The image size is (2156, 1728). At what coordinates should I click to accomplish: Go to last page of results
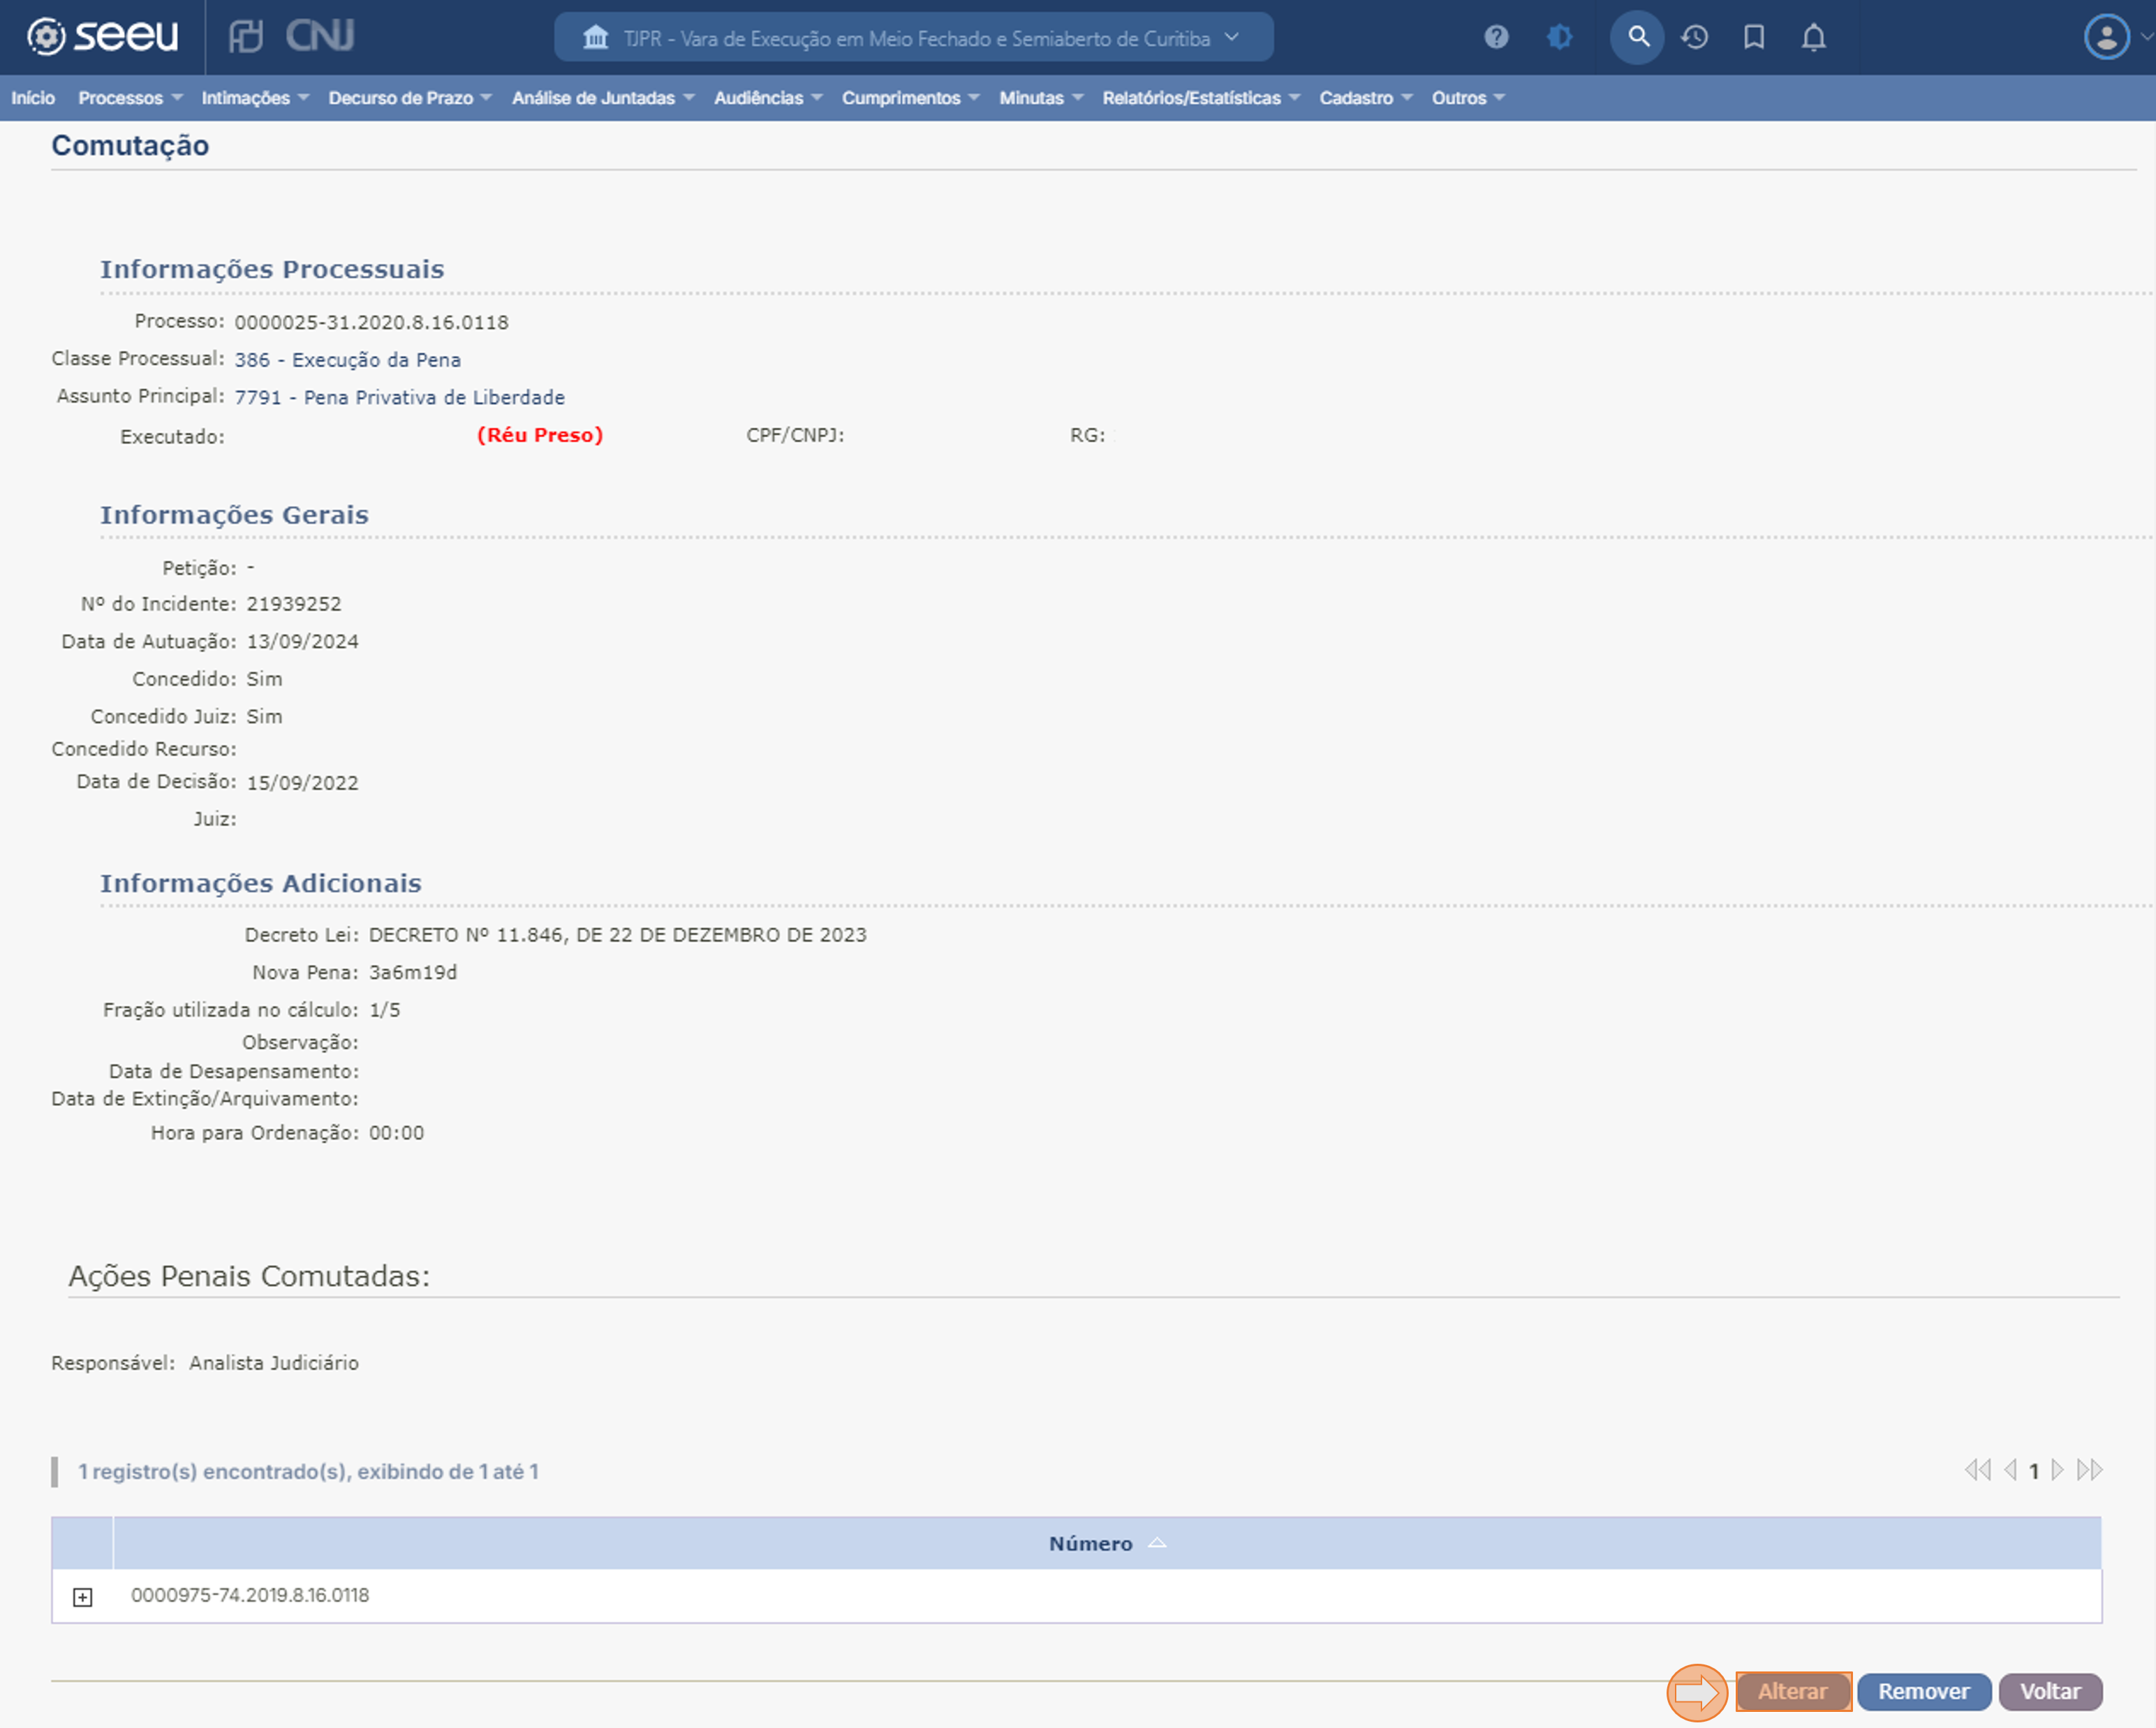pos(2090,1470)
